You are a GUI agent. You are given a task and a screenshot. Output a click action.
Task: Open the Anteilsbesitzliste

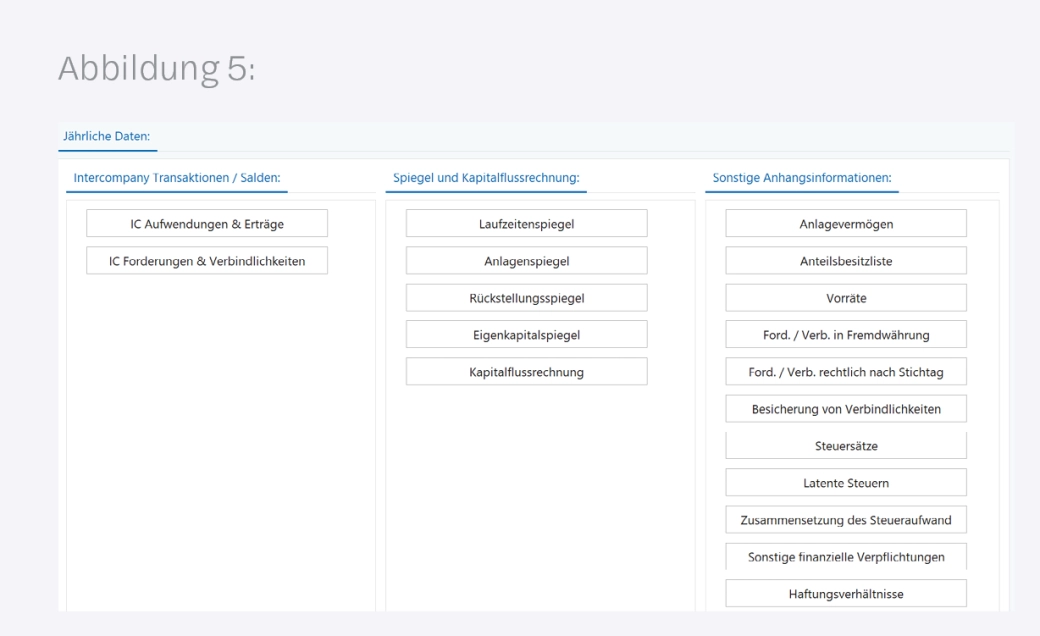click(x=846, y=261)
